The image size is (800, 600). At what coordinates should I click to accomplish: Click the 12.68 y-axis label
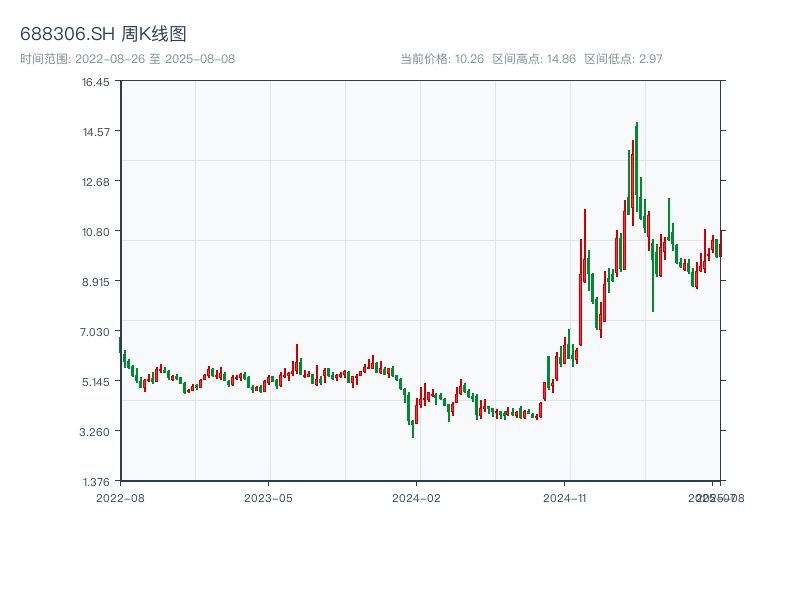tap(96, 182)
